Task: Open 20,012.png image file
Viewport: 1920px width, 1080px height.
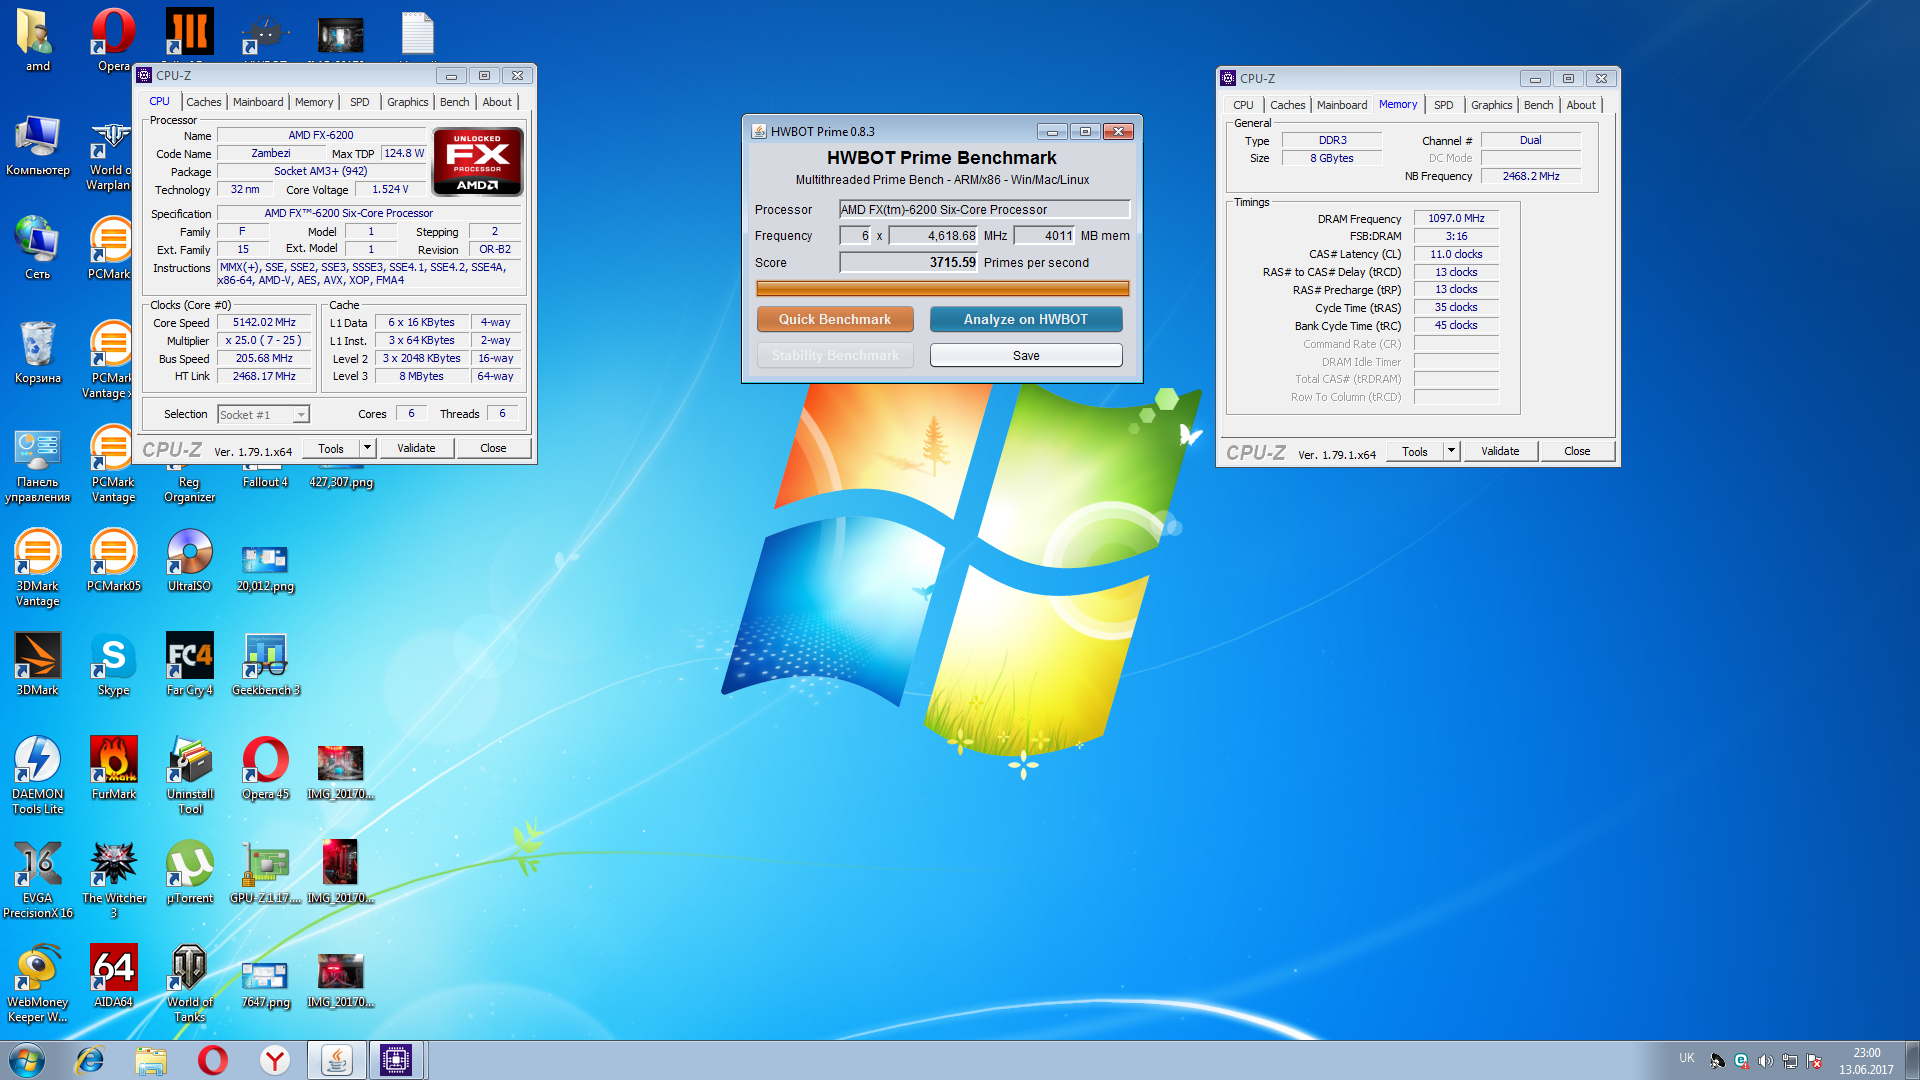Action: pyautogui.click(x=265, y=568)
